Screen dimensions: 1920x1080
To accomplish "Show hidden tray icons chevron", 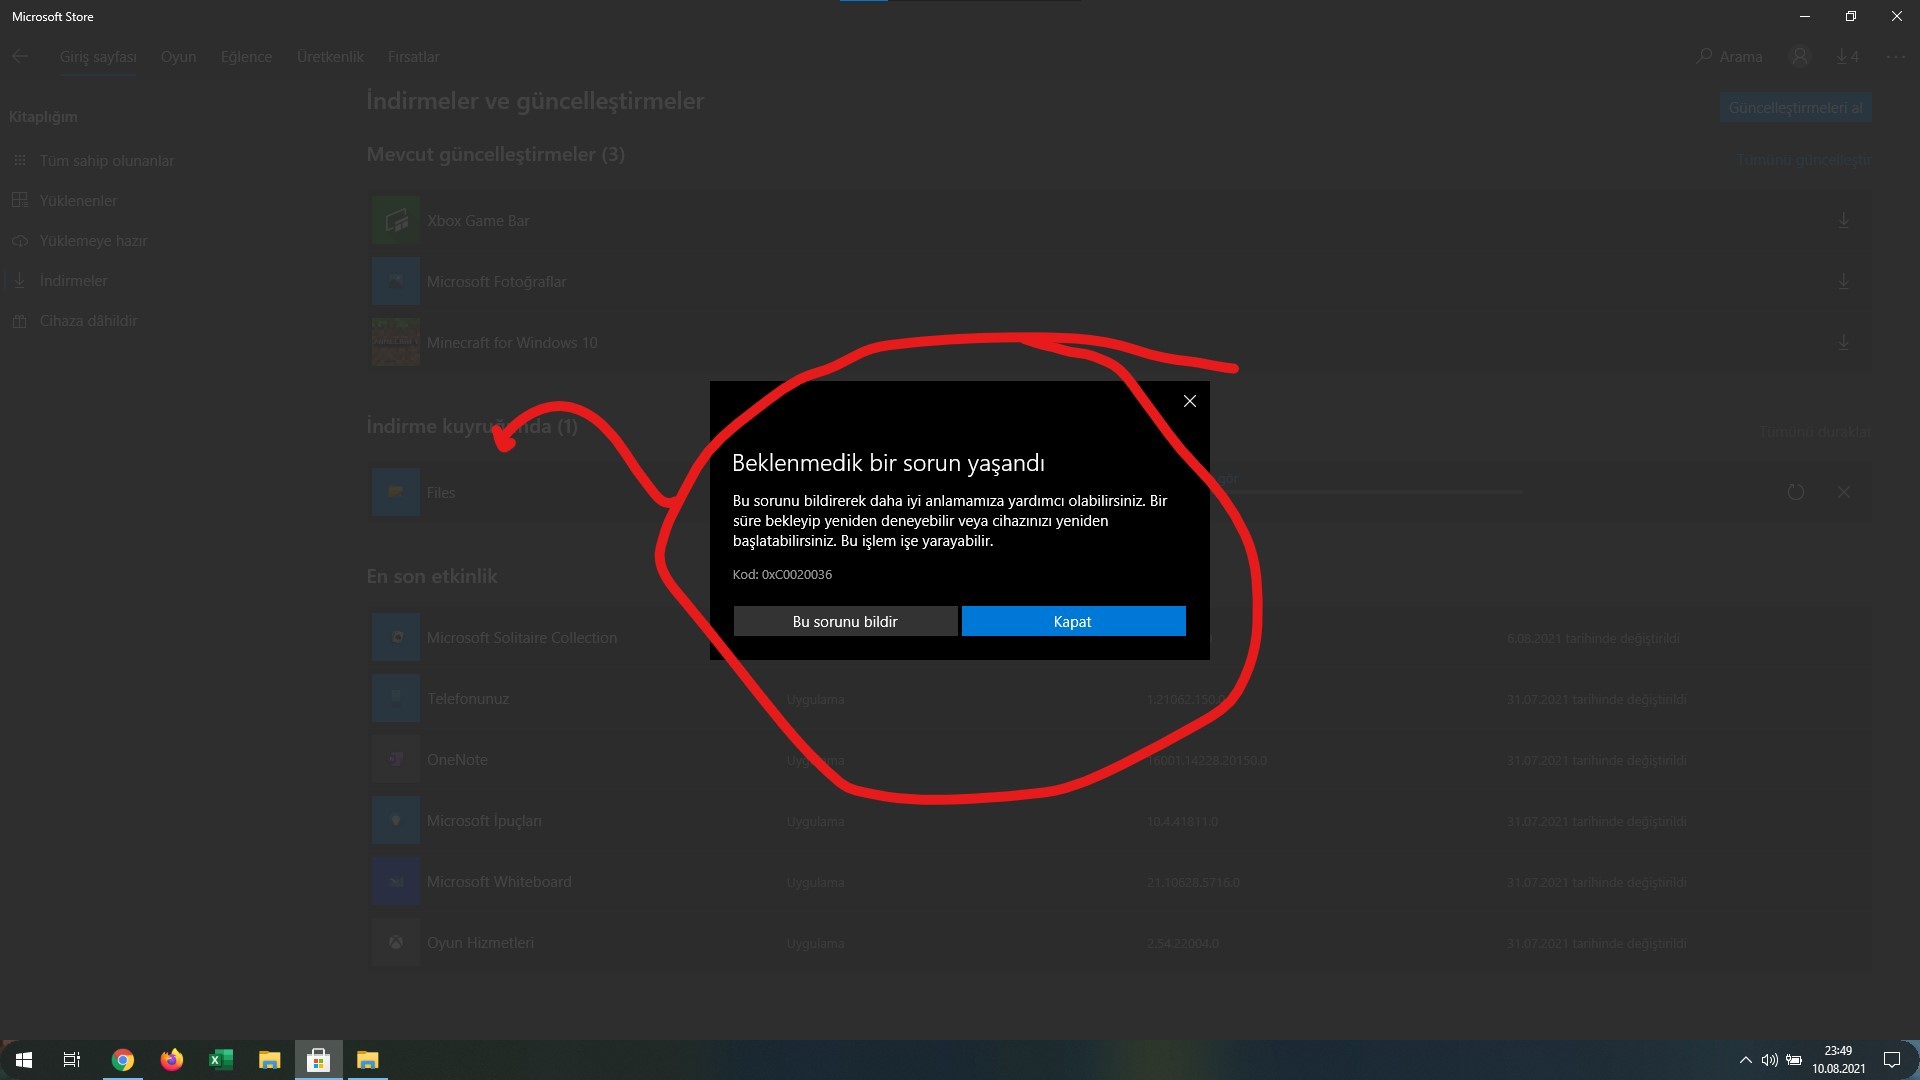I will [1745, 1060].
